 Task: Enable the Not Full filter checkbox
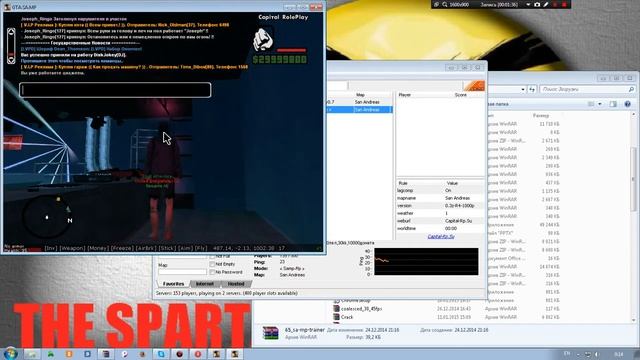(x=212, y=256)
